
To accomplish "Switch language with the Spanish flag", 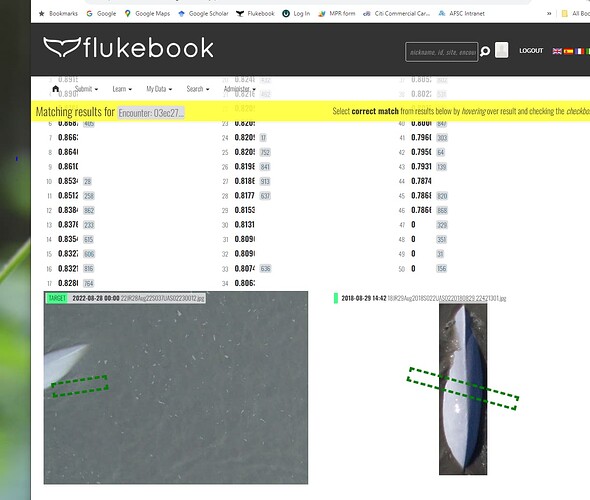I will pos(568,51).
